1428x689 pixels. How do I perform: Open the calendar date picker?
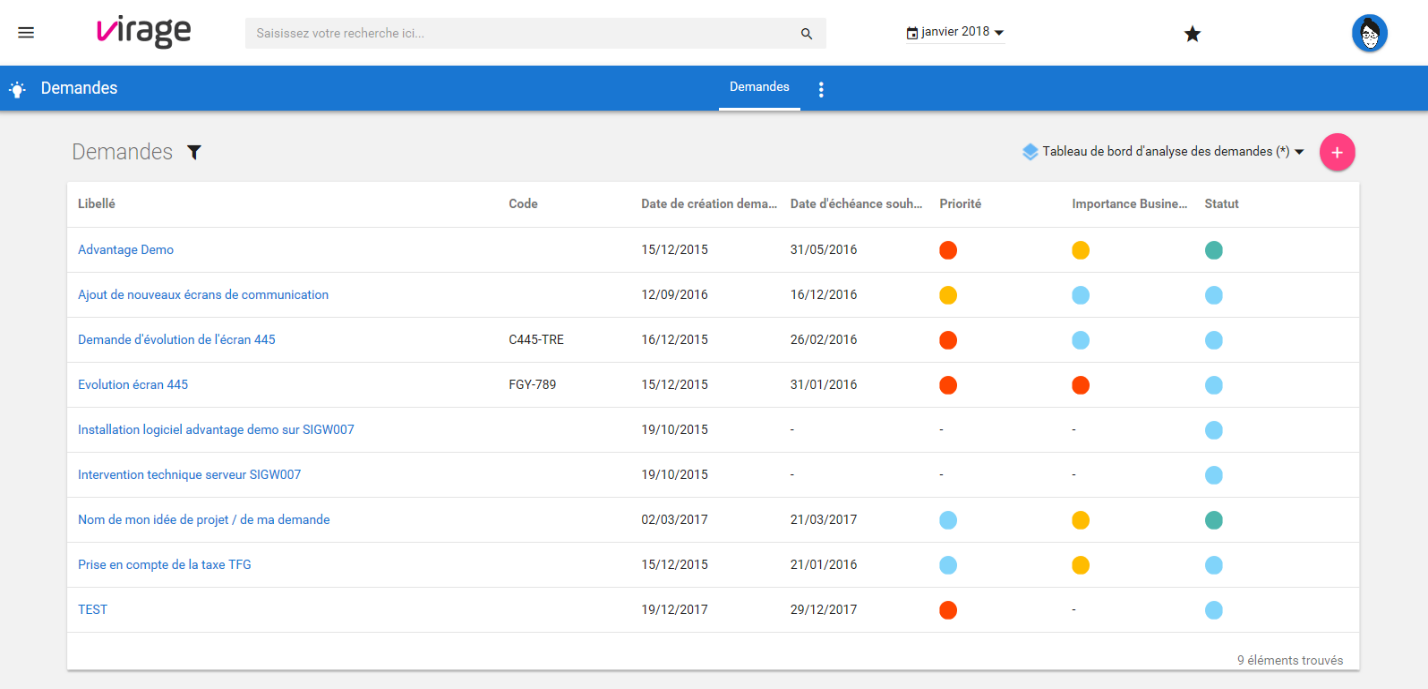point(913,32)
